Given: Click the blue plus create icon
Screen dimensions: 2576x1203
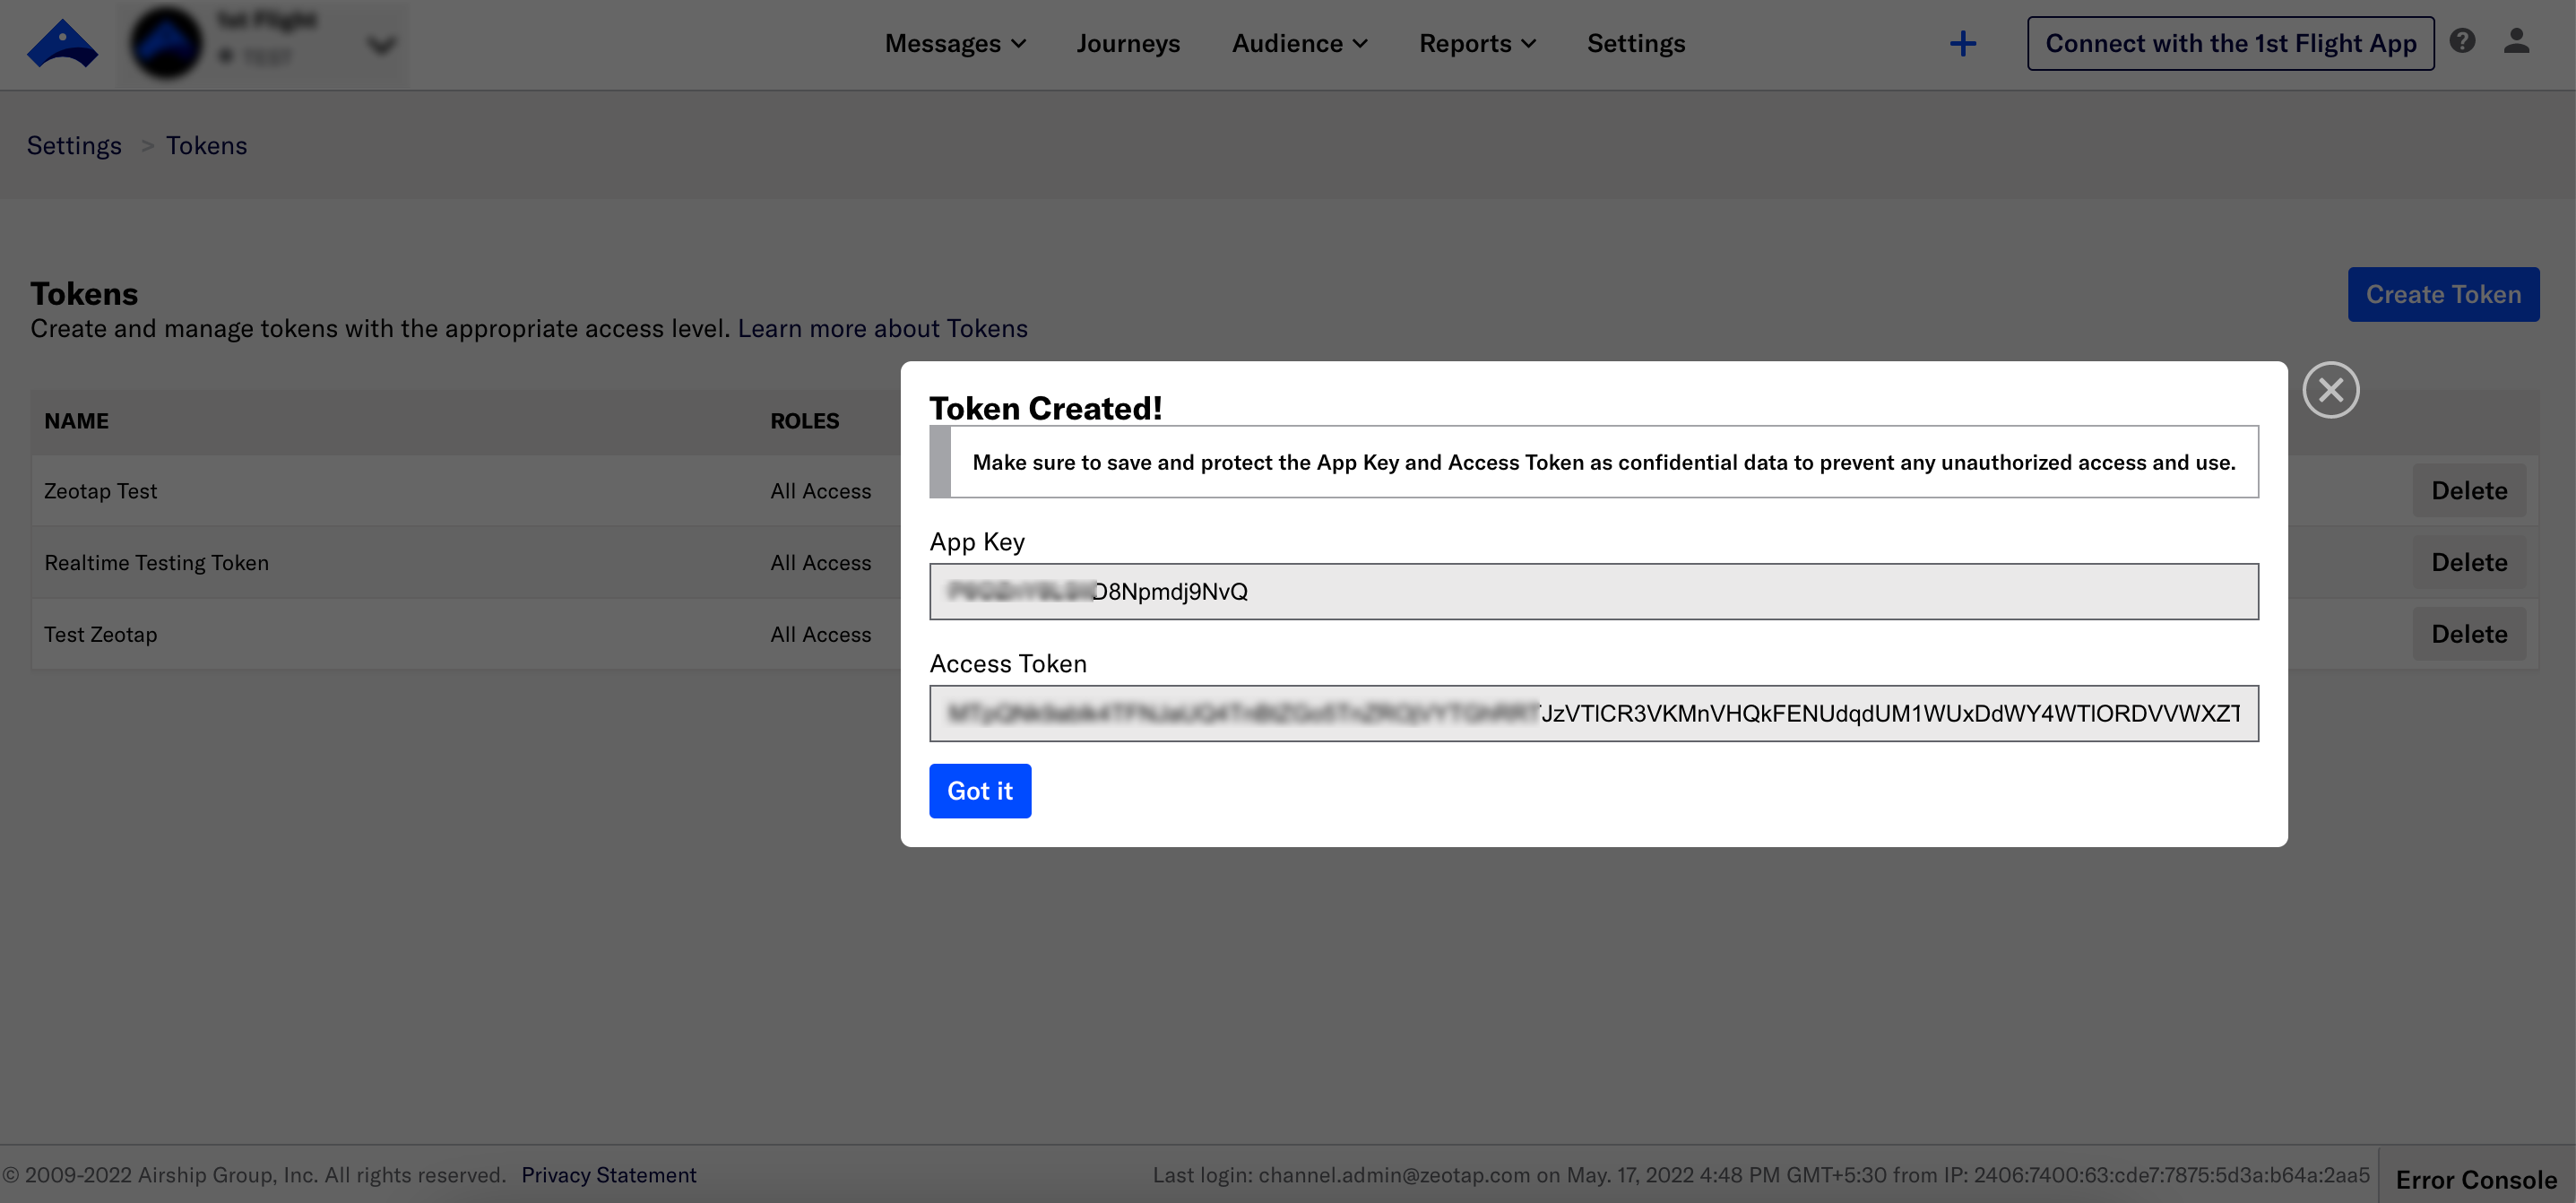Looking at the screenshot, I should (1962, 43).
